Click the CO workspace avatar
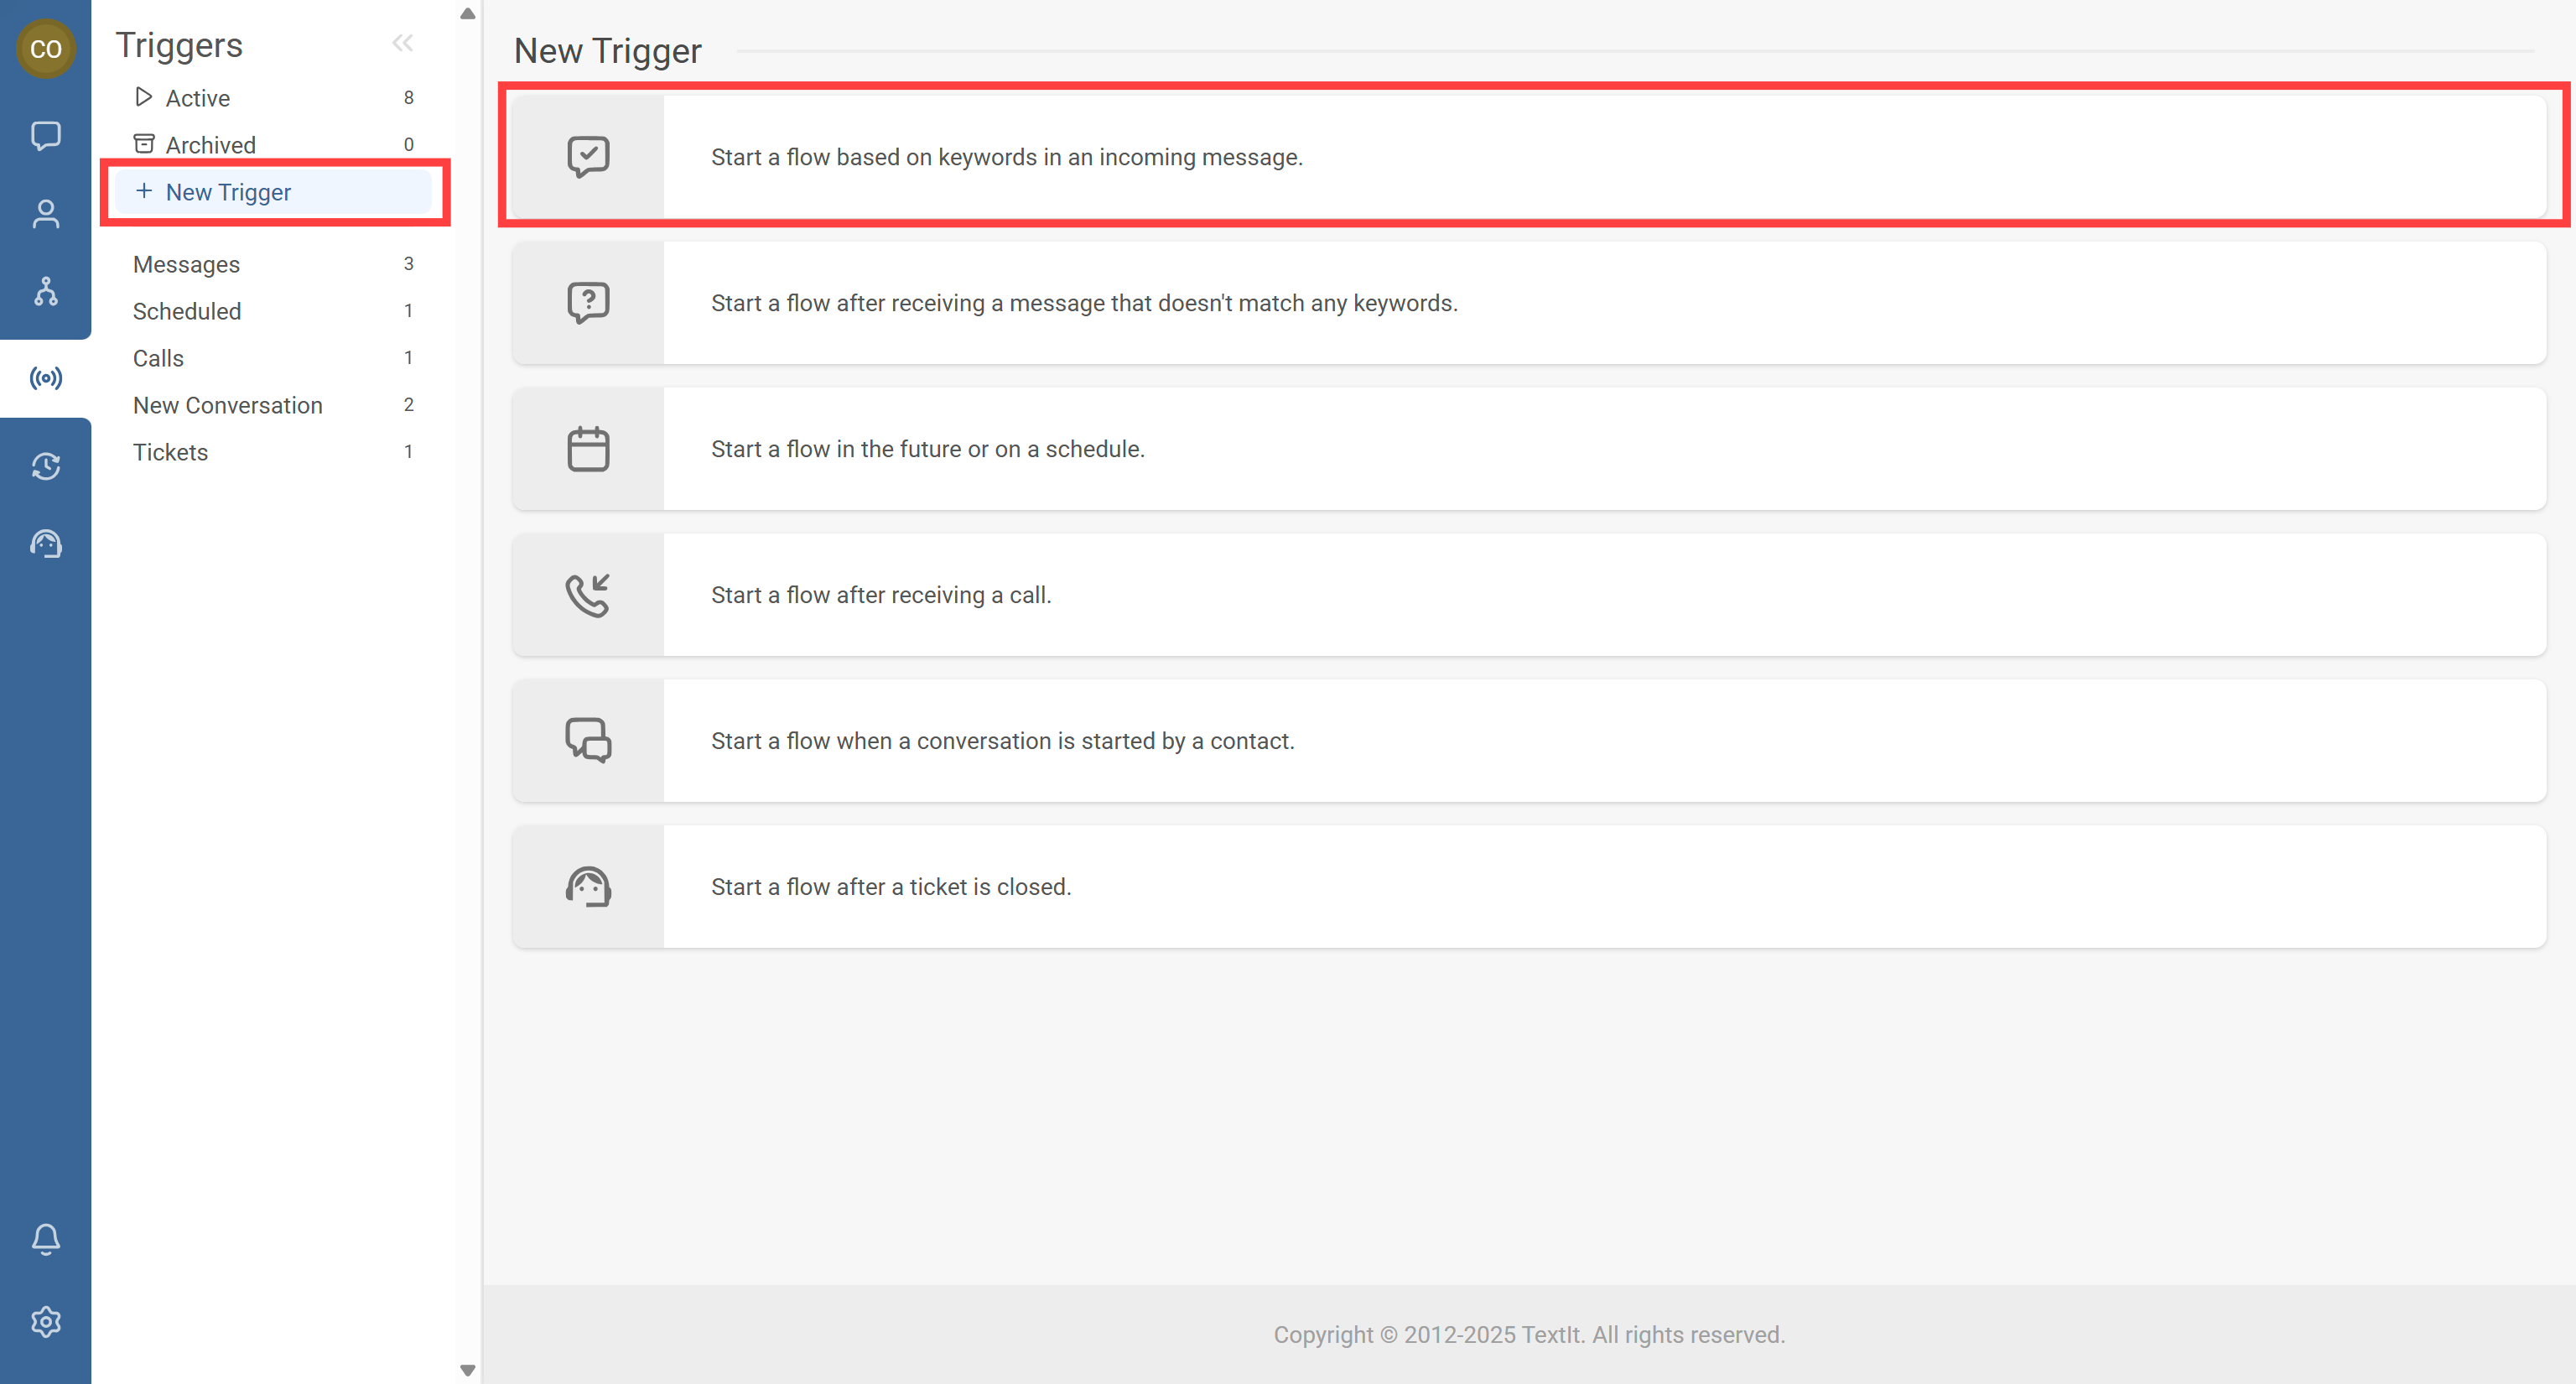The height and width of the screenshot is (1384, 2576). [45, 48]
